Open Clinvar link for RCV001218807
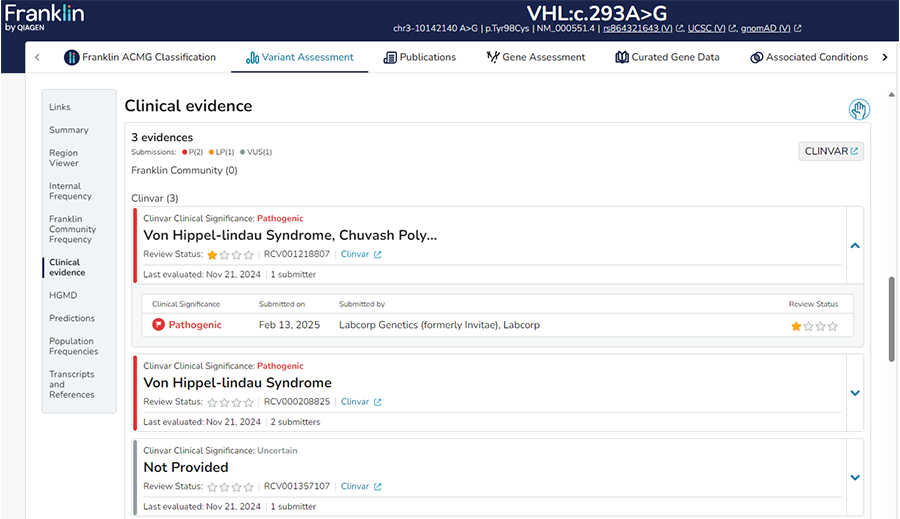Image resolution: width=900 pixels, height=519 pixels. [x=360, y=254]
